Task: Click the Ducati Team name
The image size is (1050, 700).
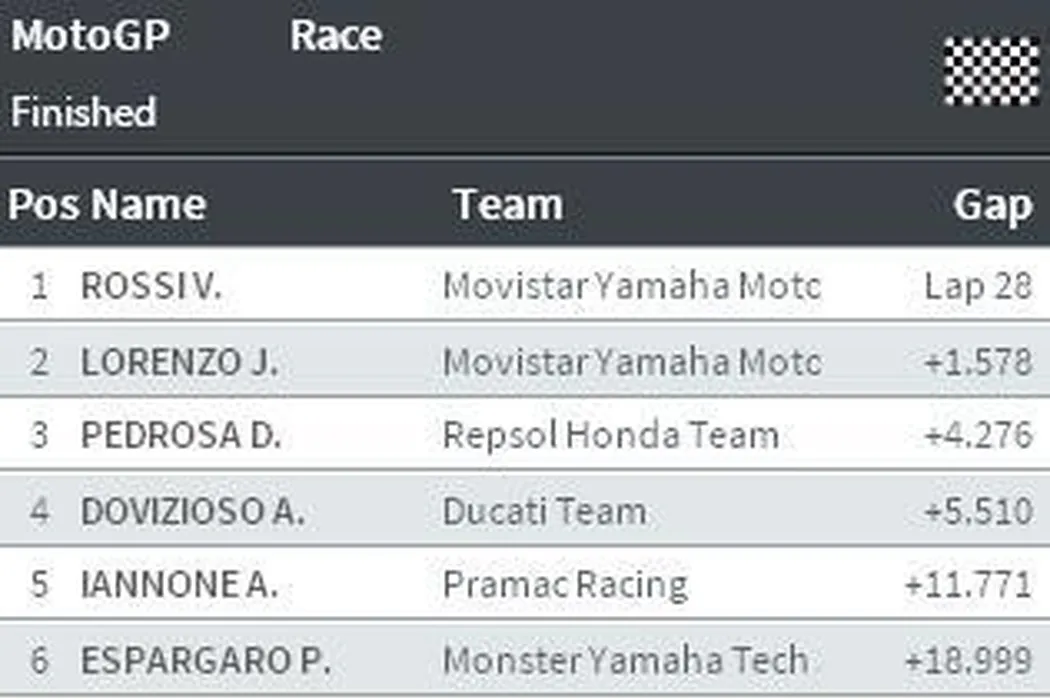Action: coord(544,511)
